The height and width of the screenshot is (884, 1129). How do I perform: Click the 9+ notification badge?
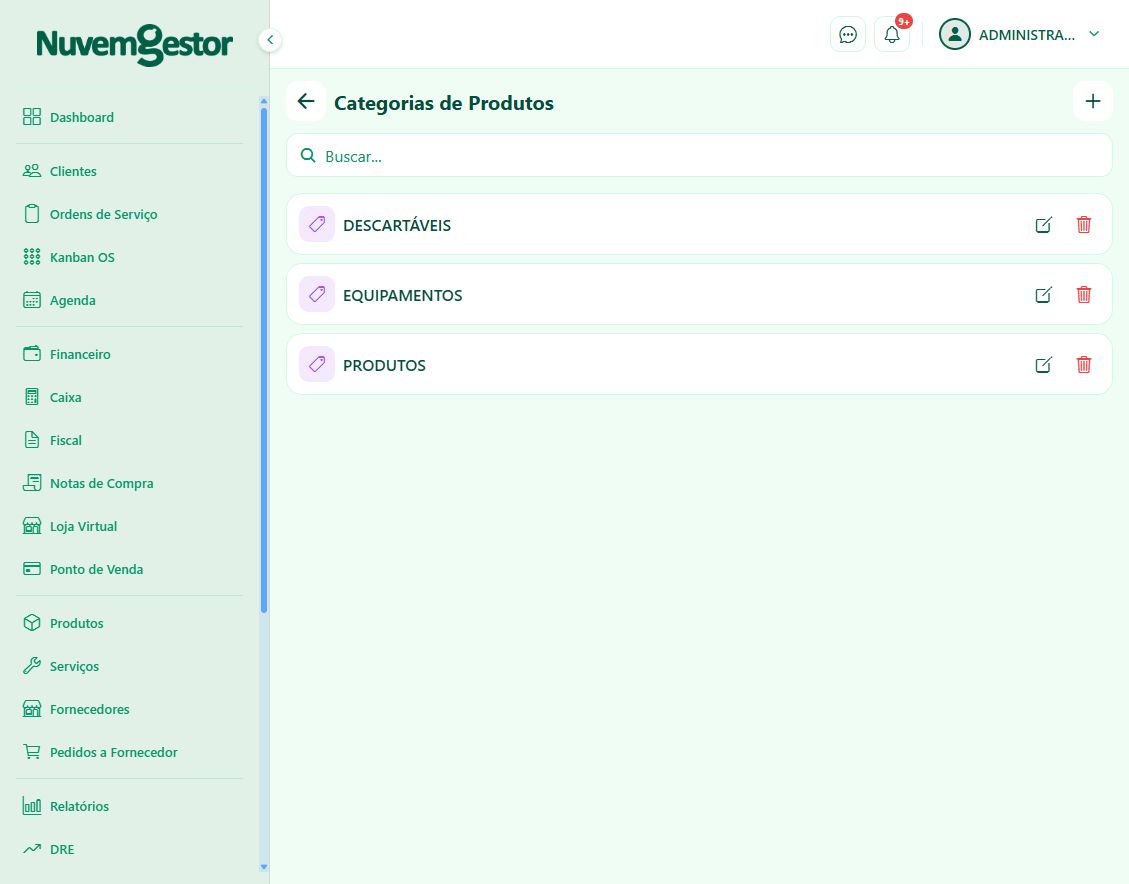tap(904, 22)
